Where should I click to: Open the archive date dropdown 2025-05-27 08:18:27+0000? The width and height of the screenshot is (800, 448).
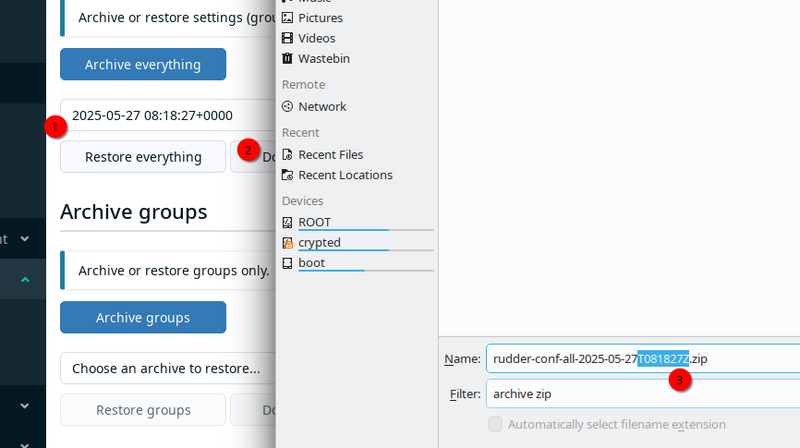168,115
